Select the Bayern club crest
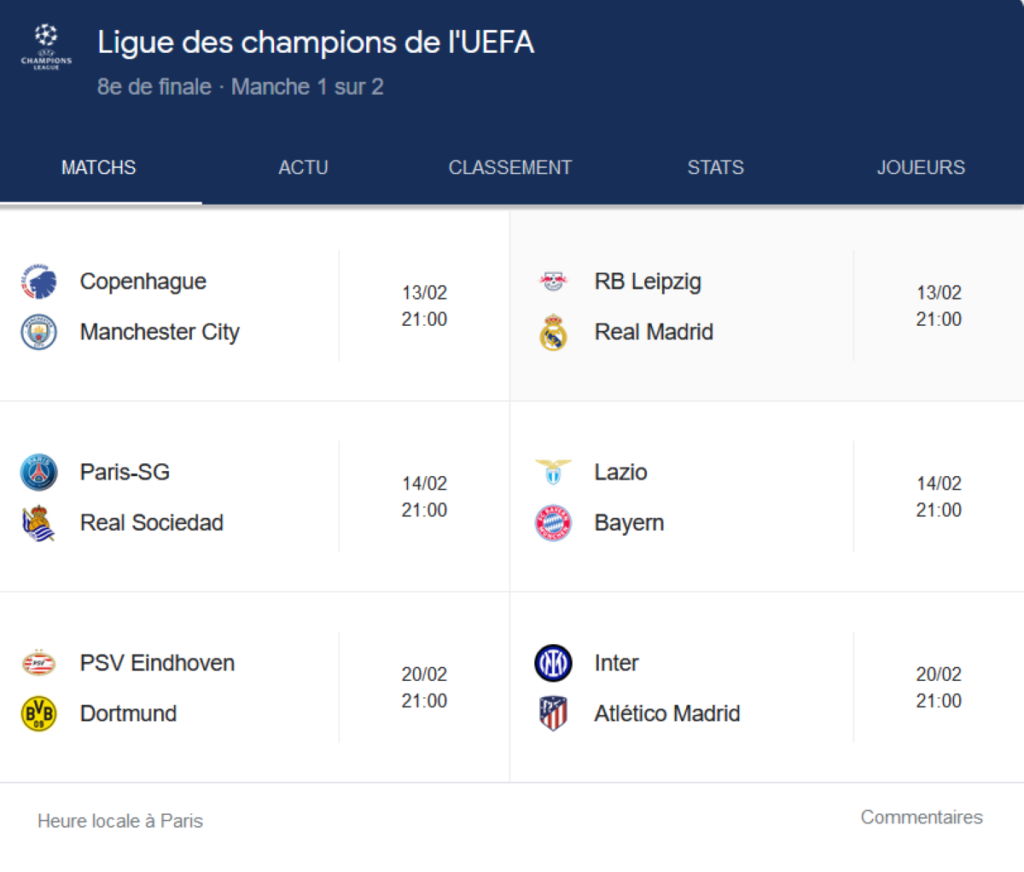The height and width of the screenshot is (872, 1024). (x=554, y=522)
